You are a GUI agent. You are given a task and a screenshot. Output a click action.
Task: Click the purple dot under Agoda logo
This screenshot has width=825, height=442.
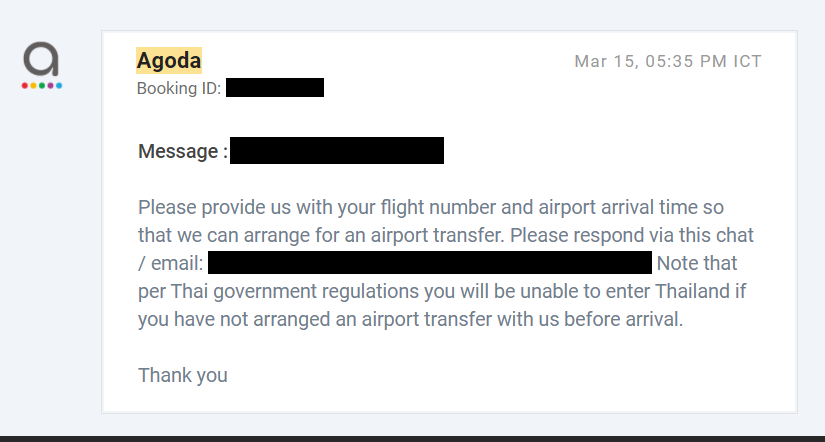pyautogui.click(x=51, y=86)
